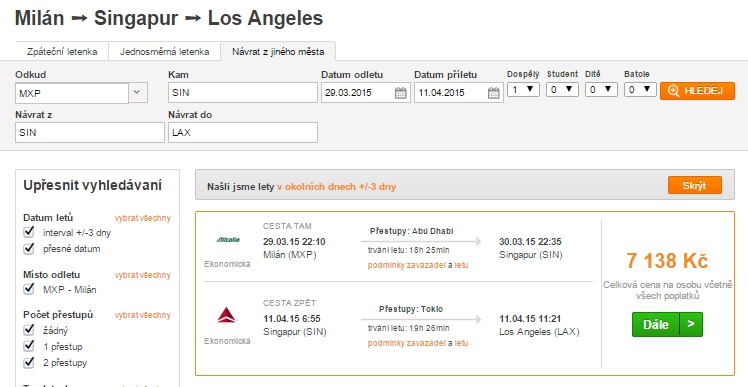Image resolution: width=748 pixels, height=387 pixels.
Task: Open the Dospělý passenger count dropdown
Action: click(x=523, y=89)
